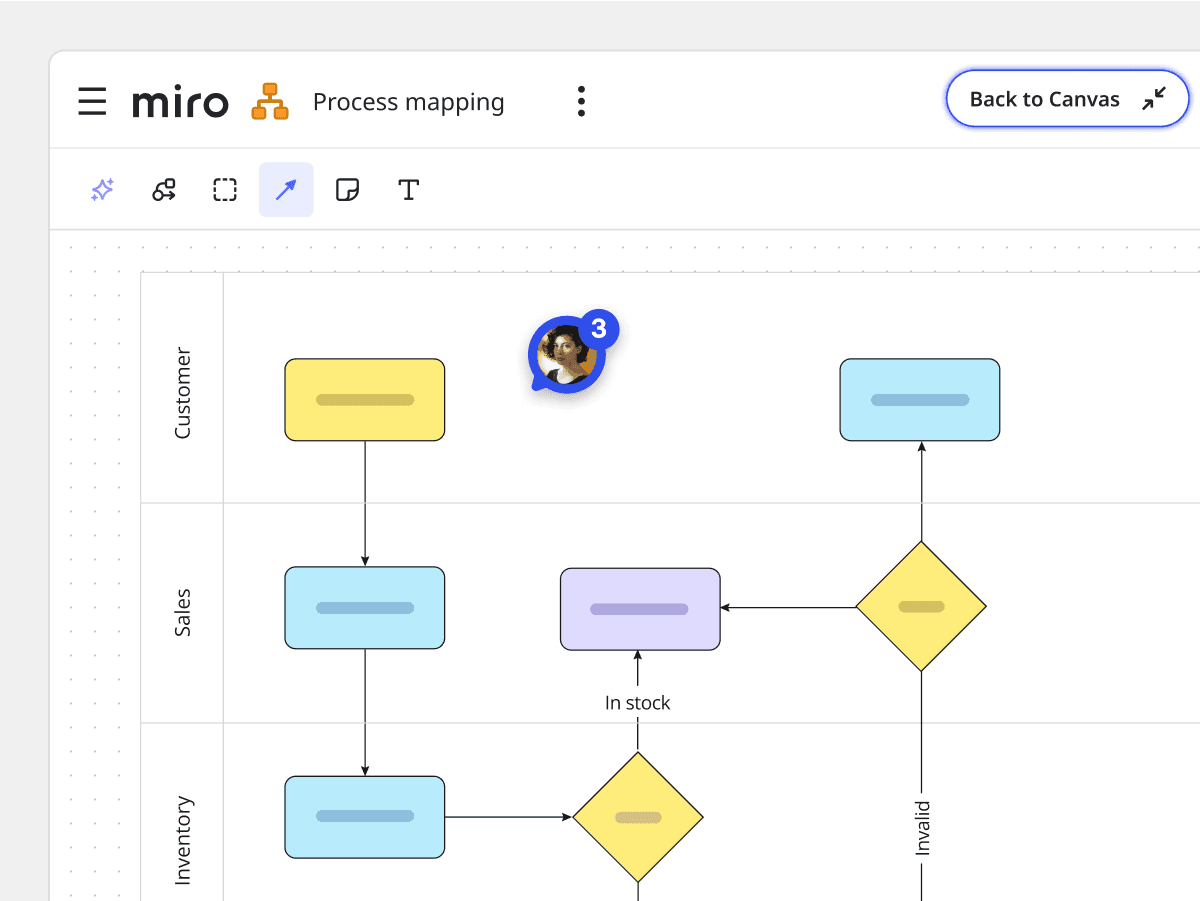Click the Miro logo

(180, 102)
